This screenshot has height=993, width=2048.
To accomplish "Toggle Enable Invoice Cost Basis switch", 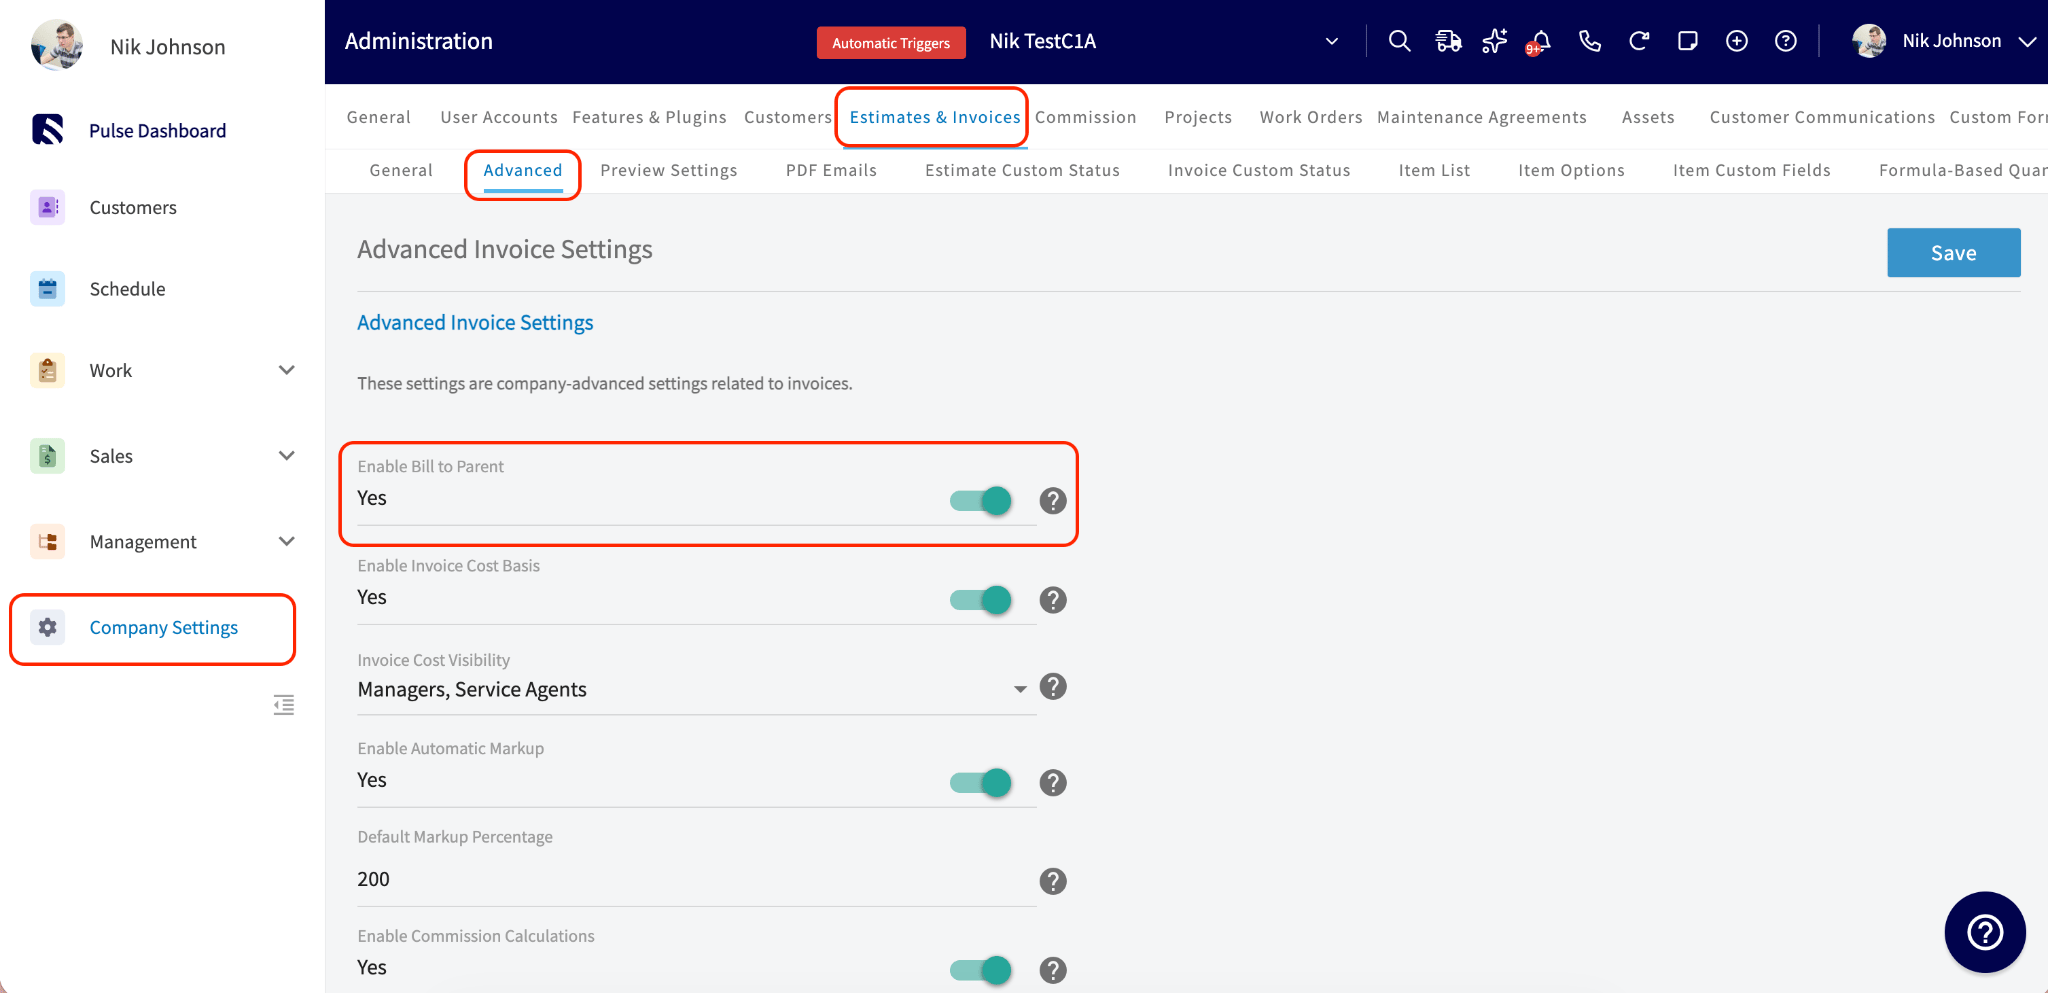I will point(981,599).
